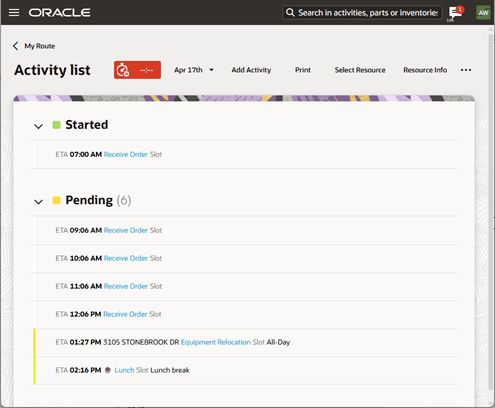The width and height of the screenshot is (495, 408).
Task: Select Print from the toolbar
Action: [303, 70]
